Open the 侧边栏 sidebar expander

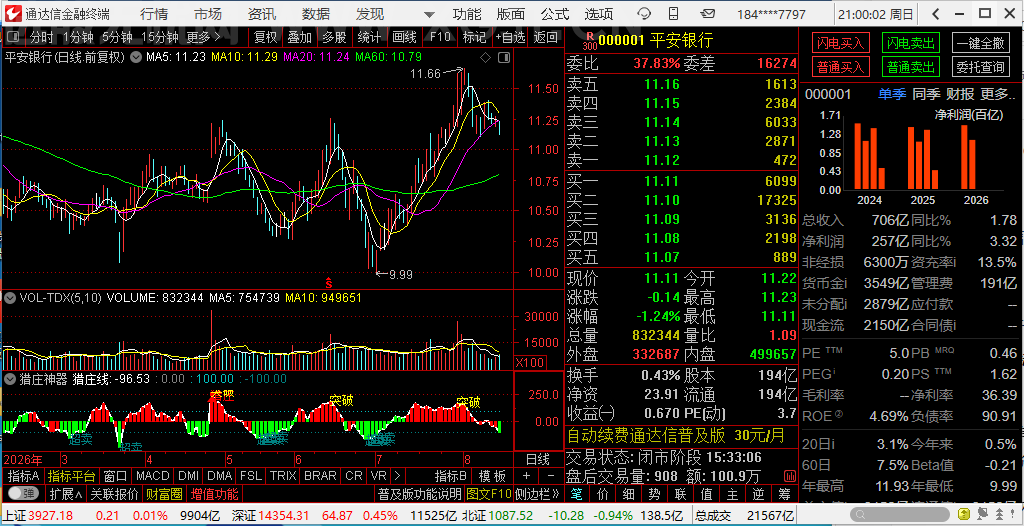coord(537,493)
